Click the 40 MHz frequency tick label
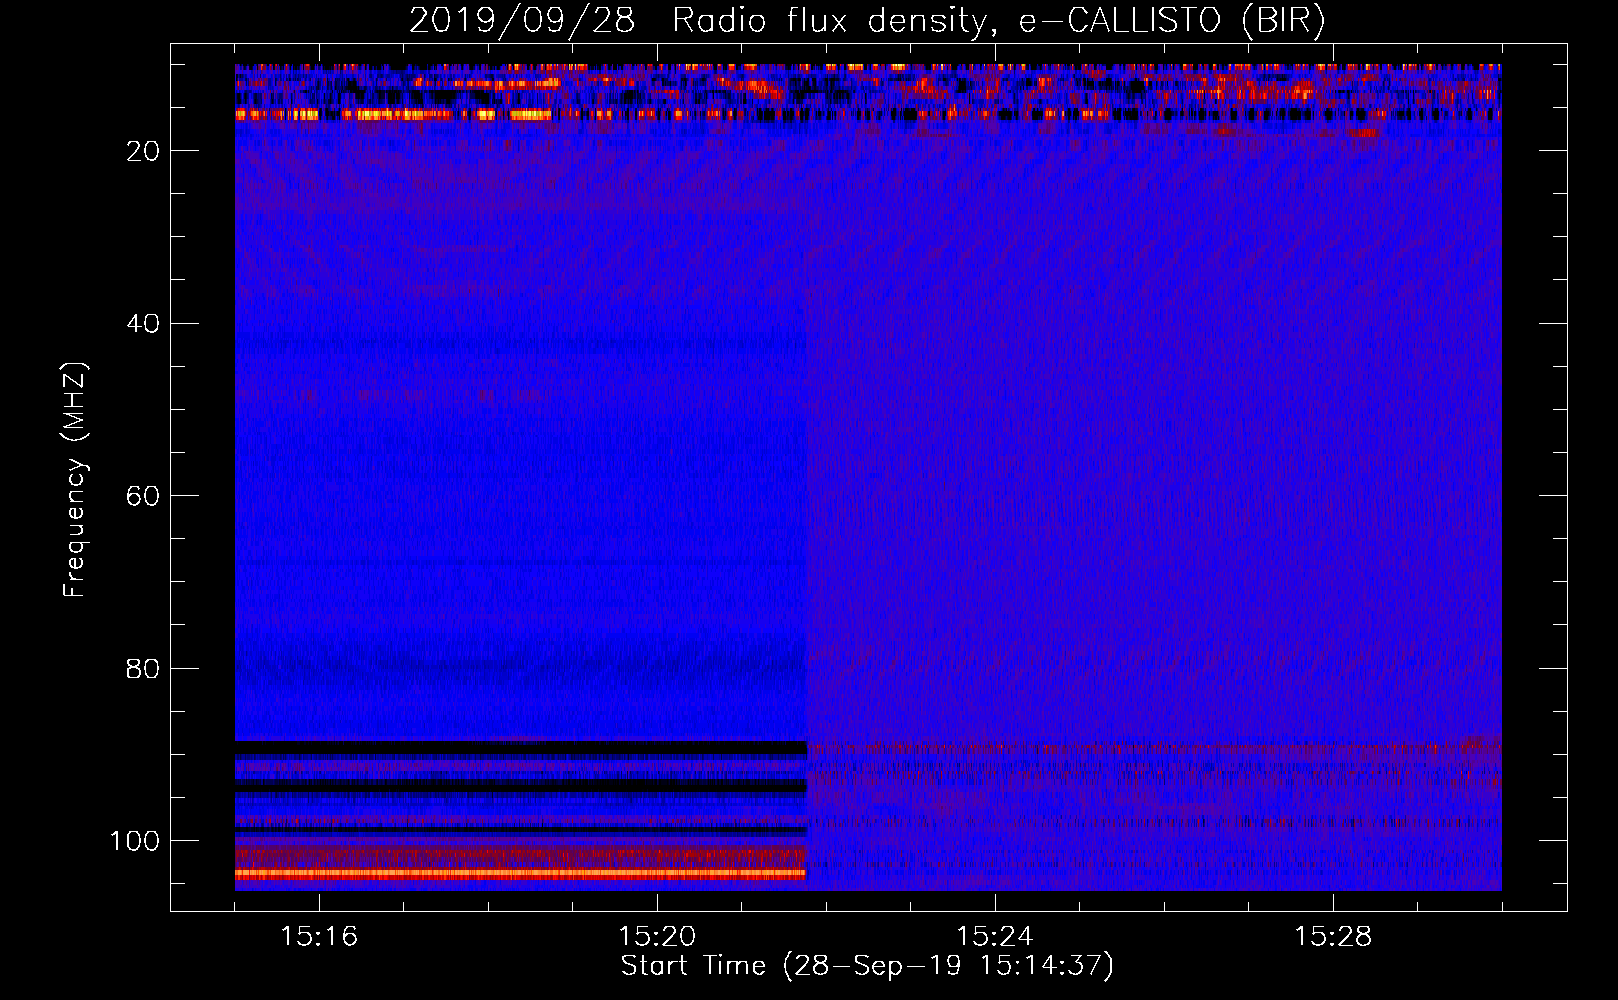Image resolution: width=1618 pixels, height=1000 pixels. 143,324
